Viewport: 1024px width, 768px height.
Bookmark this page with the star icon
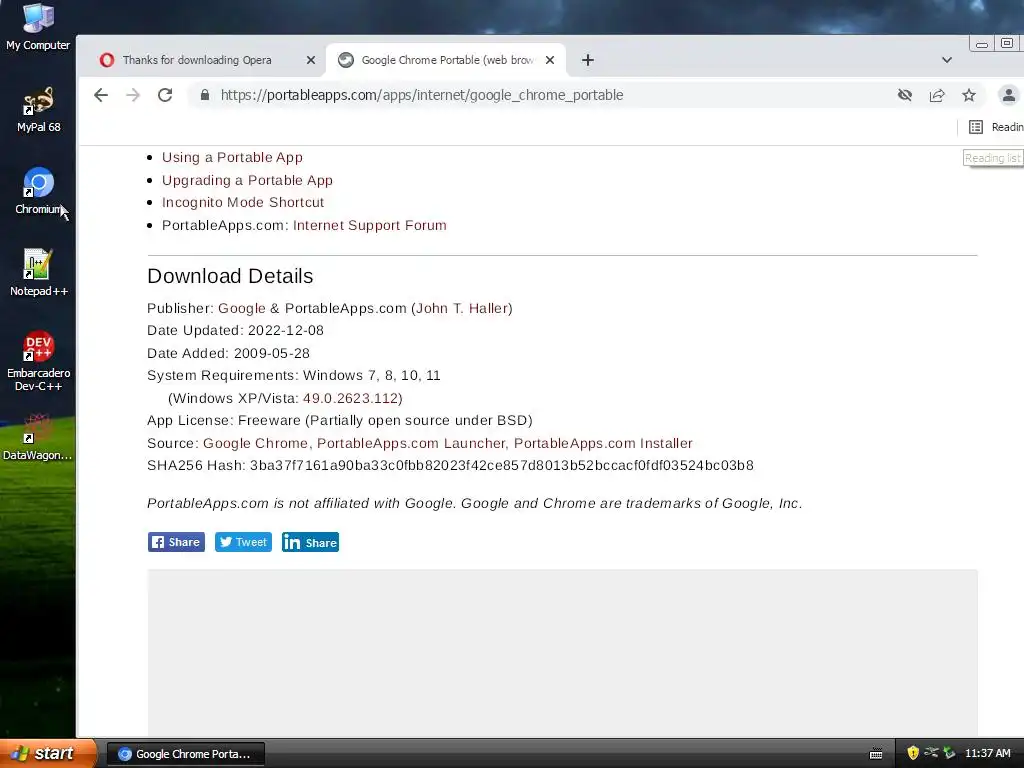[x=968, y=95]
